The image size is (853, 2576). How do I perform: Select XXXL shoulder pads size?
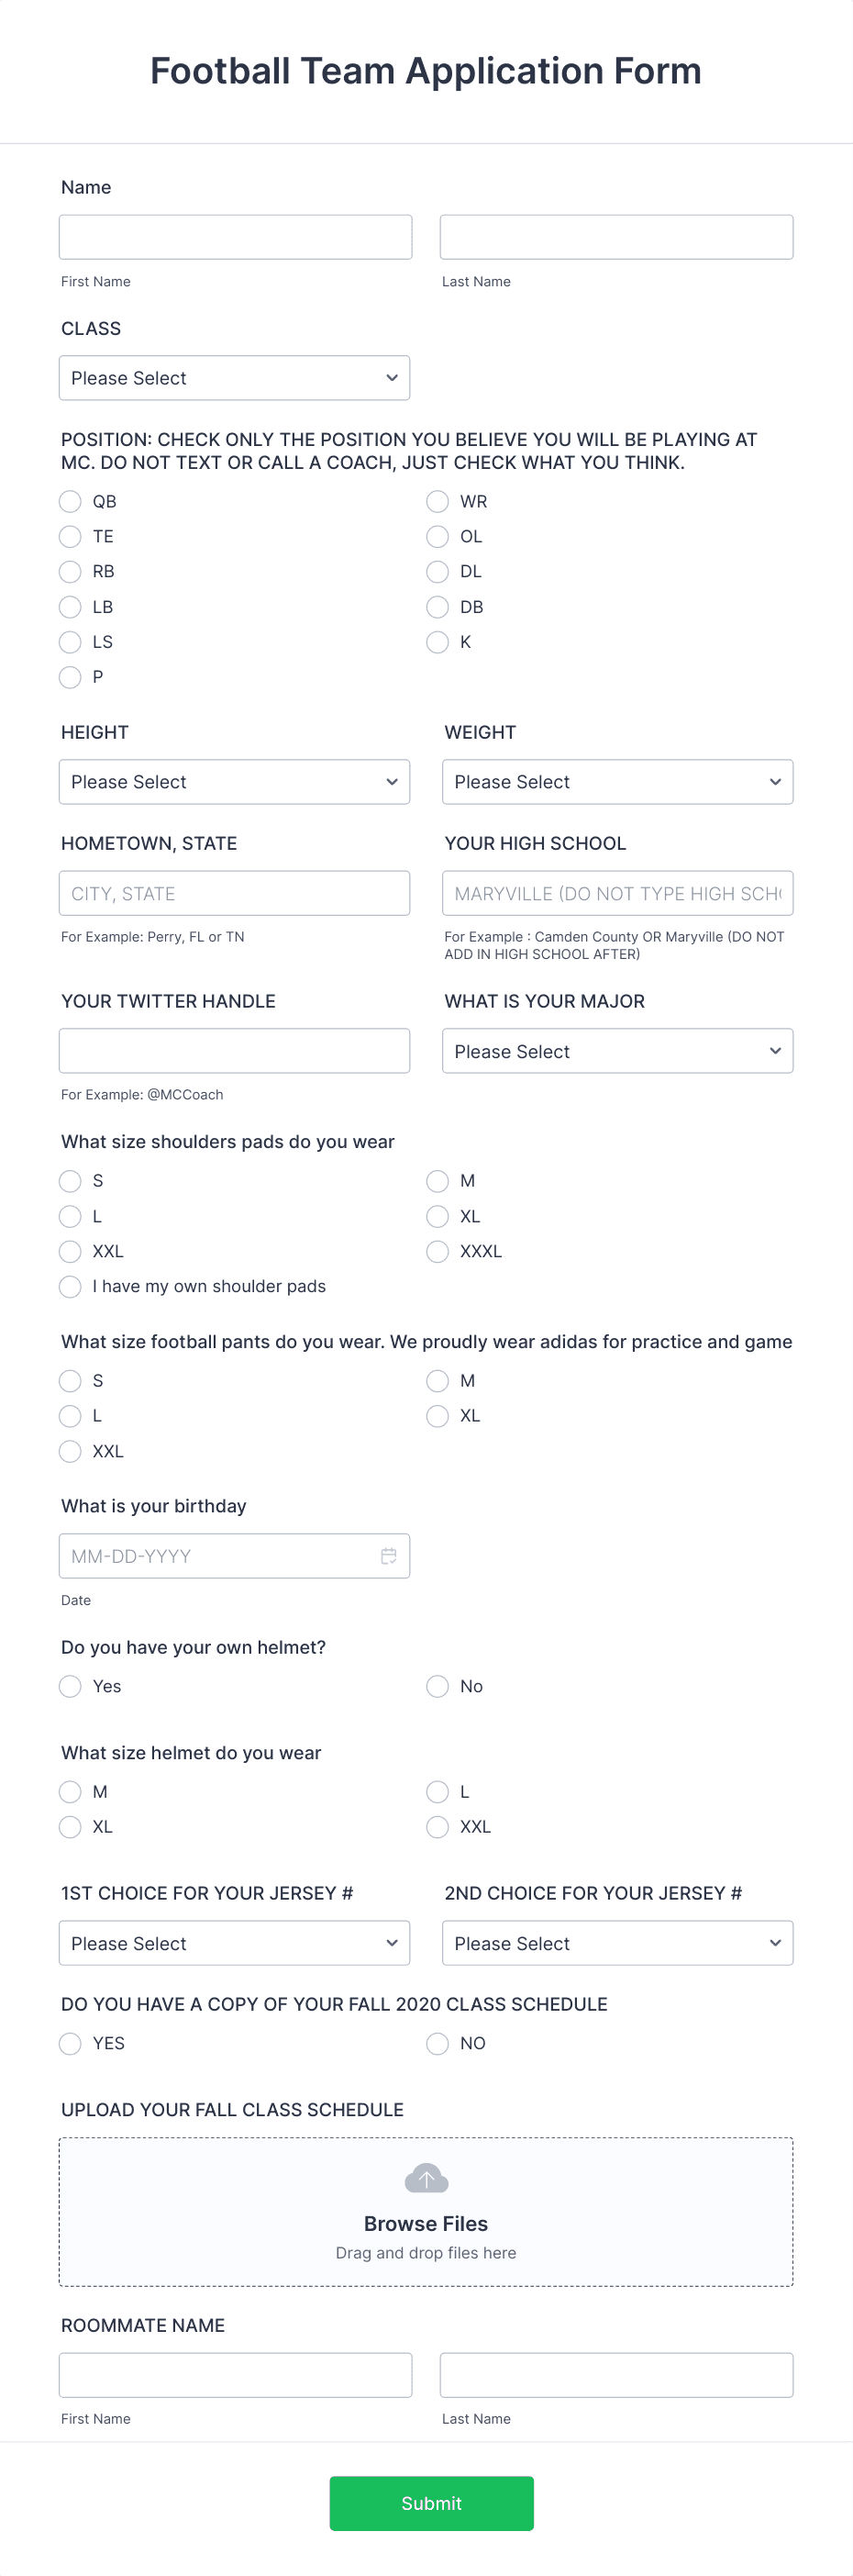[437, 1251]
